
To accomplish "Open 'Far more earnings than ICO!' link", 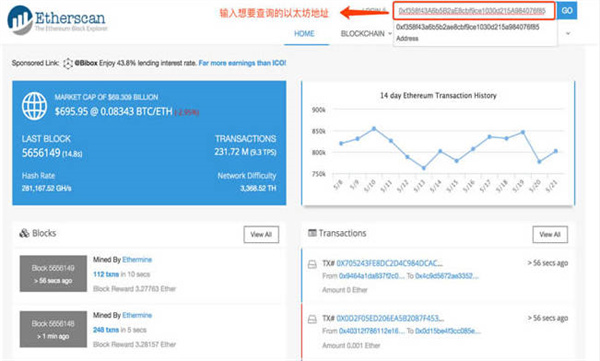I will tap(242, 63).
